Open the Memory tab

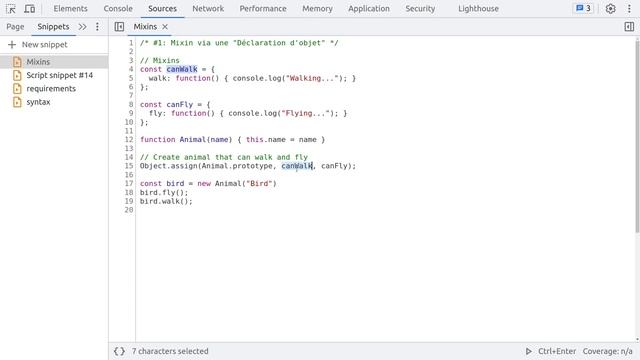[317, 9]
